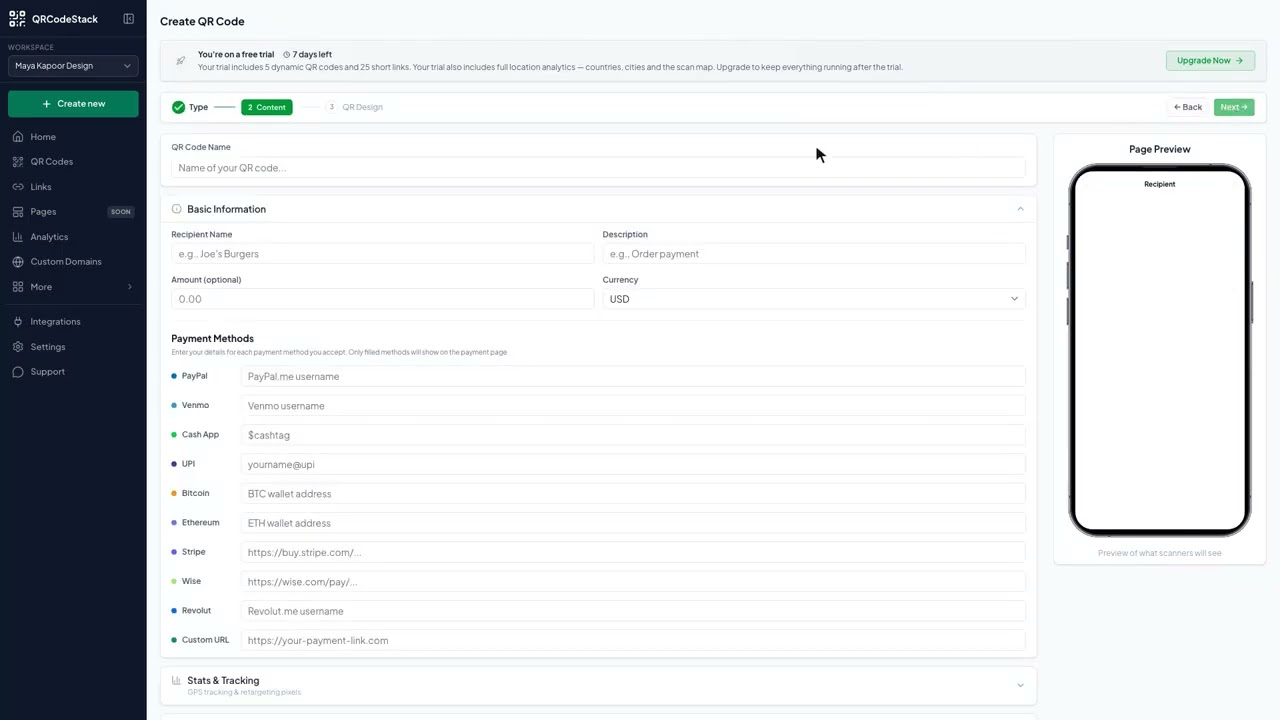The width and height of the screenshot is (1280, 720).
Task: Click the Stripe payment link field
Action: [633, 553]
